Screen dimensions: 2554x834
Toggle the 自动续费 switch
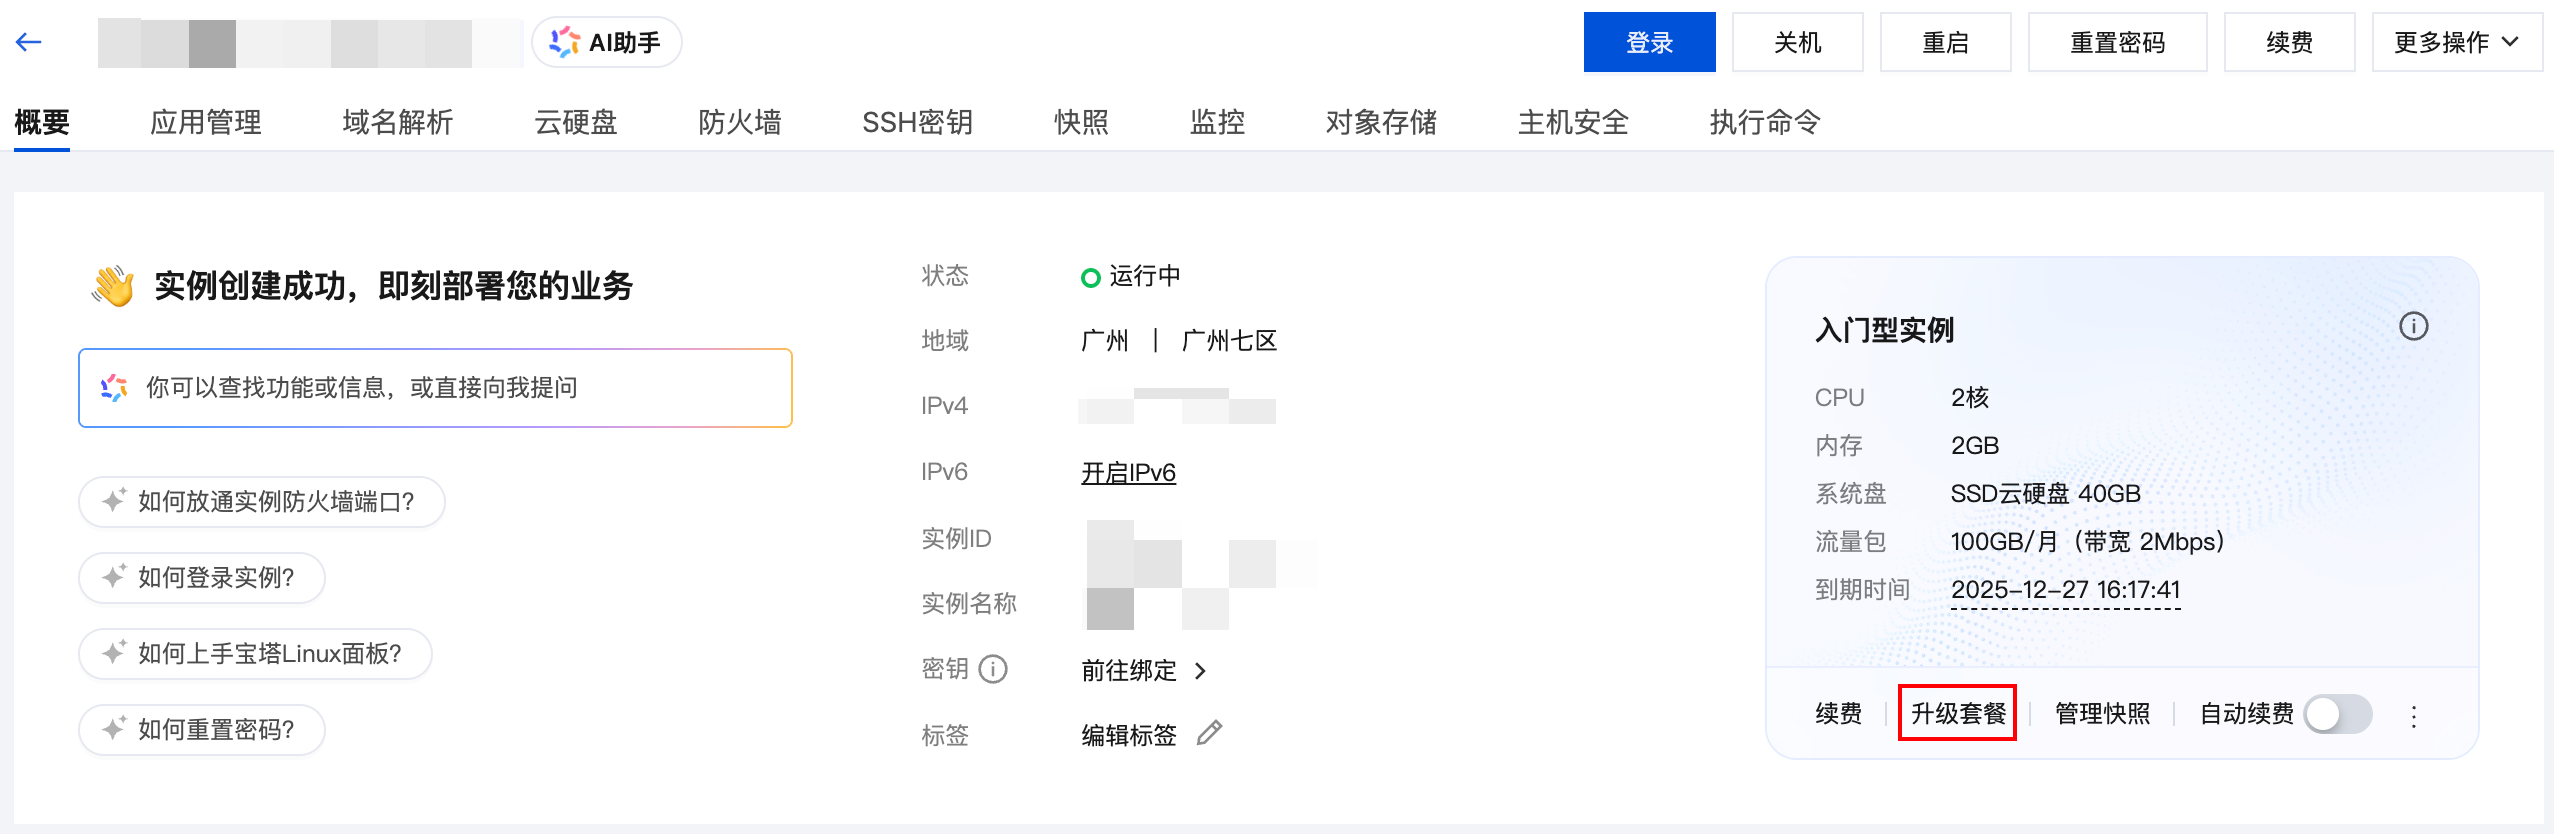(2337, 714)
